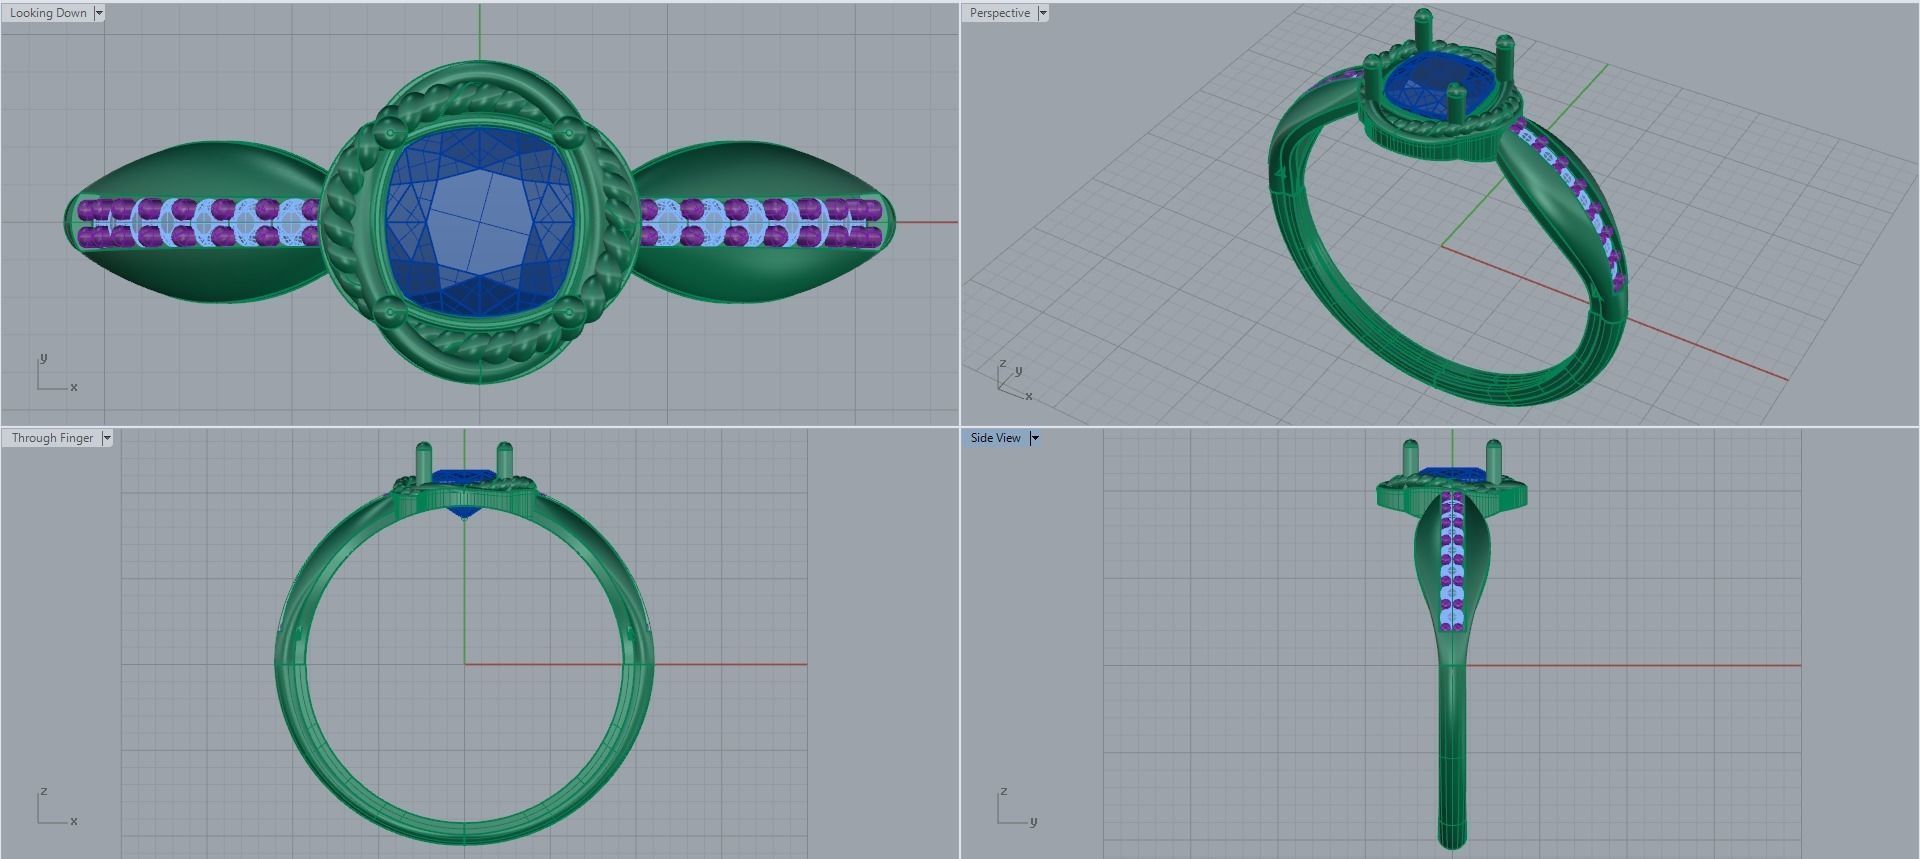Open the Through Finger viewport dropdown arrow
The height and width of the screenshot is (859, 1920).
coord(107,438)
